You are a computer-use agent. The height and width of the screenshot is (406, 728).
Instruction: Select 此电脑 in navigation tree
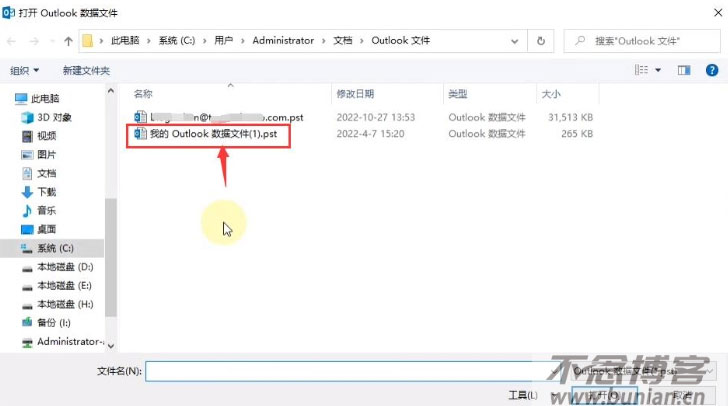pyautogui.click(x=45, y=98)
